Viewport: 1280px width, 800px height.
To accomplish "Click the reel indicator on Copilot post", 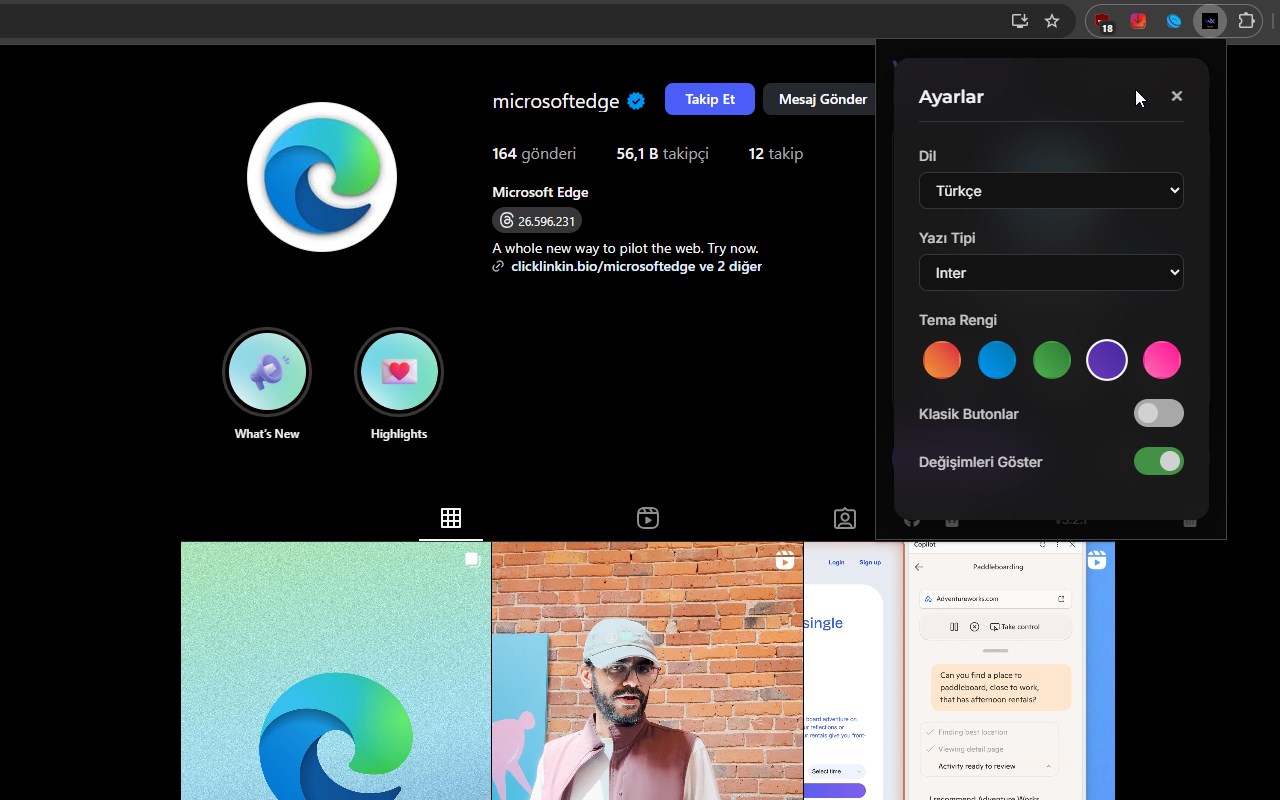I will click(x=1097, y=560).
